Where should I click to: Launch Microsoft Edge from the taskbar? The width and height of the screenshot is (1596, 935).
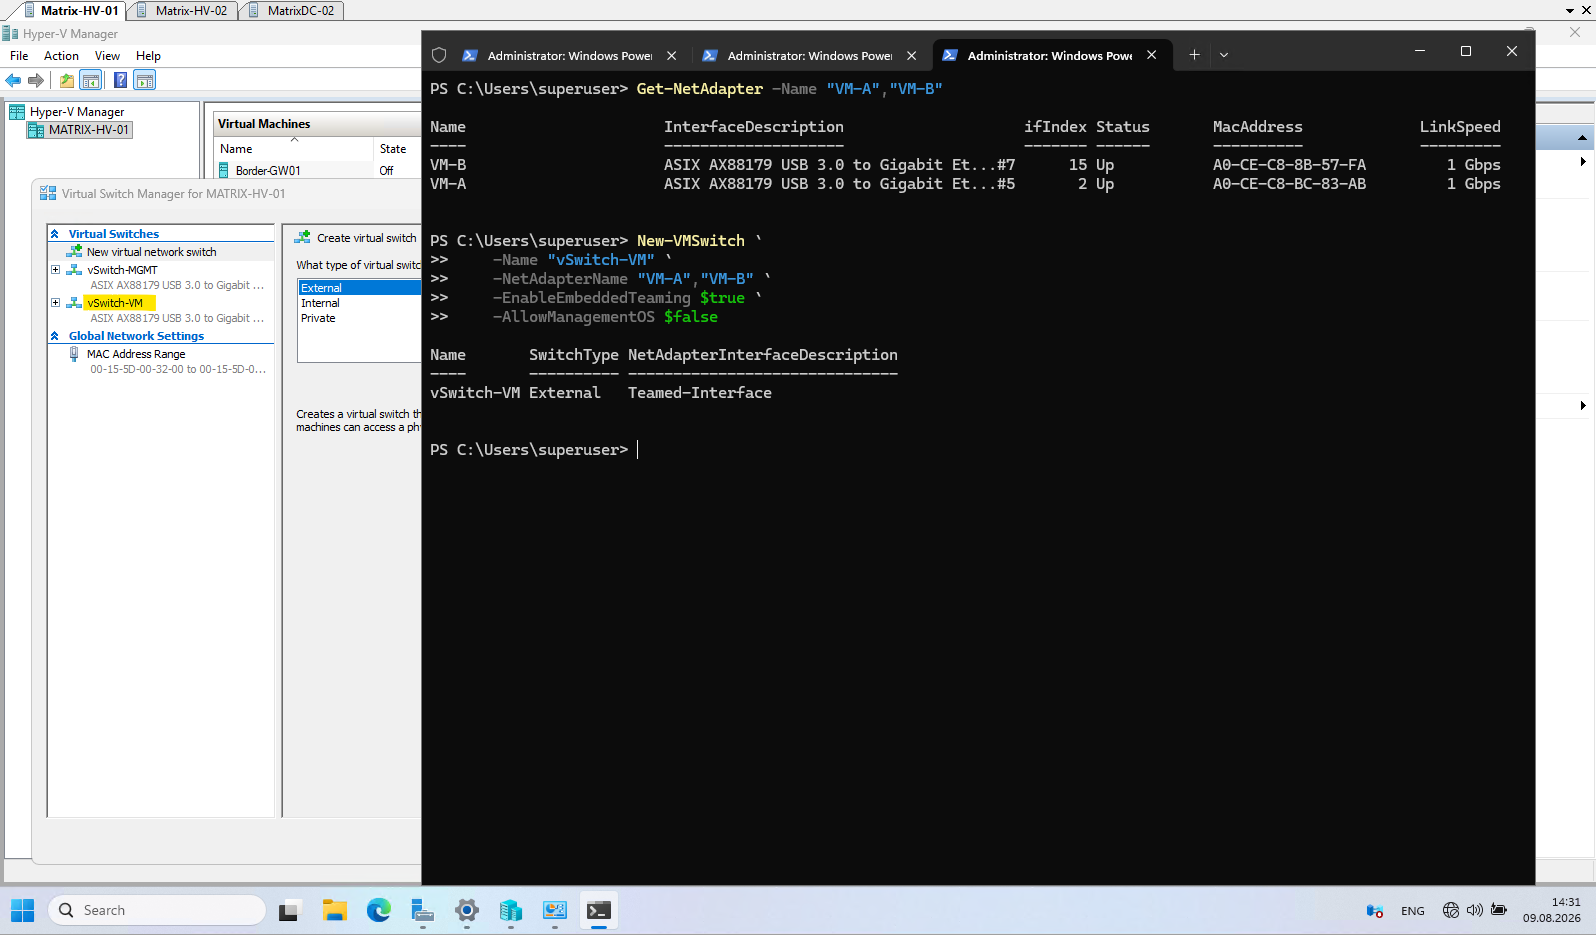pos(378,910)
